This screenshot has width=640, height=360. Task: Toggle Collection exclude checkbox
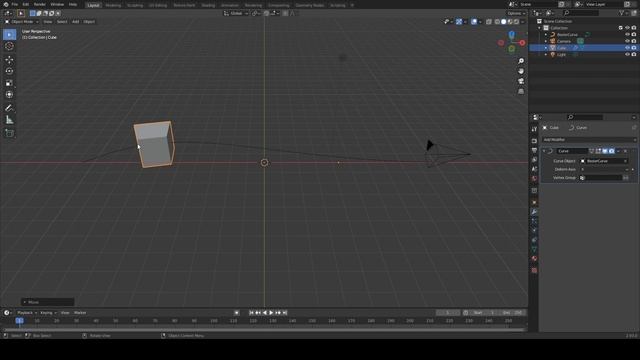621,28
